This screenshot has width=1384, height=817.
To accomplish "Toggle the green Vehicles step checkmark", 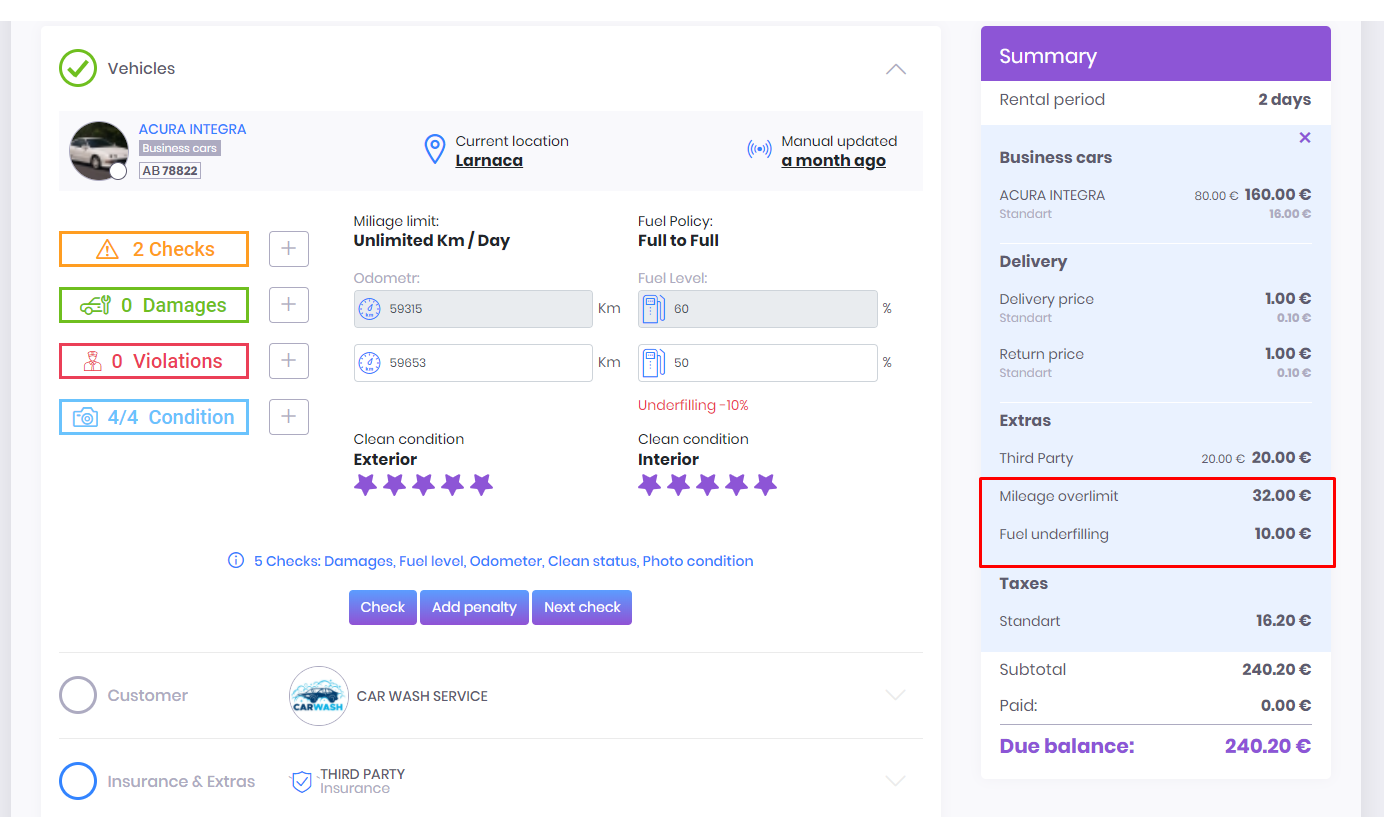I will [x=78, y=68].
